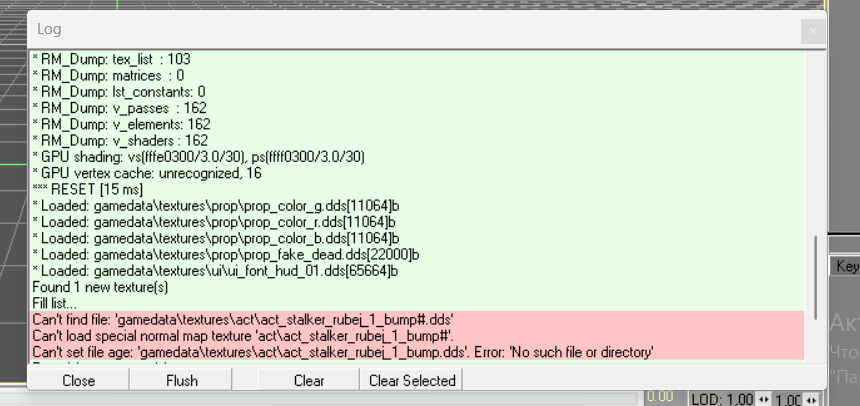Select the ui_font_hud_01.dds loaded line
860x406 pixels.
pyautogui.click(x=416, y=271)
